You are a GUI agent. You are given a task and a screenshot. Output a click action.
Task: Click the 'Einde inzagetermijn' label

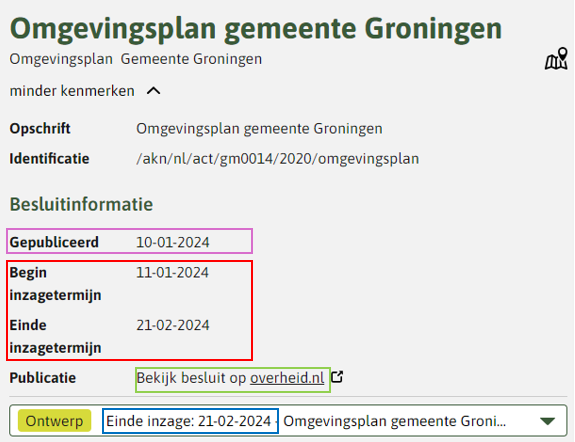pyautogui.click(x=55, y=336)
